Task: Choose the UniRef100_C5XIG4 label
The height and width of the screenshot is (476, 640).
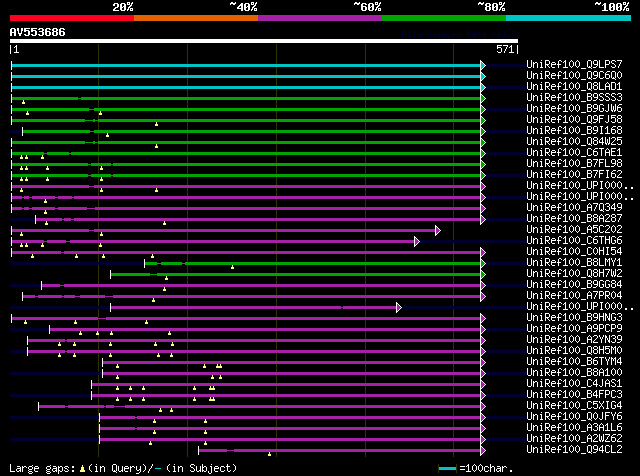Action: [574, 406]
